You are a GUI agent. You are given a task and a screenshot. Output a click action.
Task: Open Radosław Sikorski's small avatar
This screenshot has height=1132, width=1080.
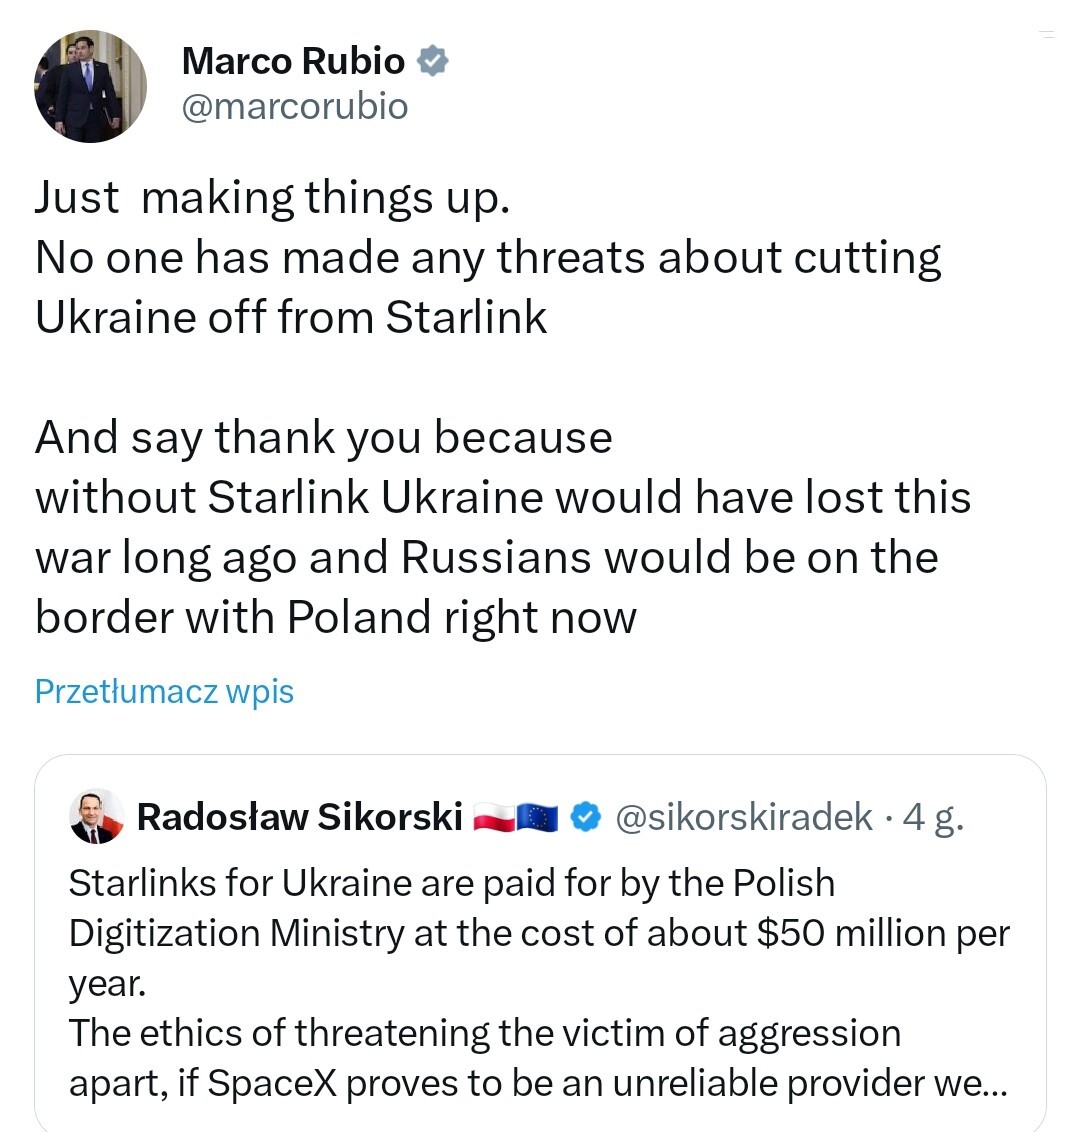tap(97, 817)
